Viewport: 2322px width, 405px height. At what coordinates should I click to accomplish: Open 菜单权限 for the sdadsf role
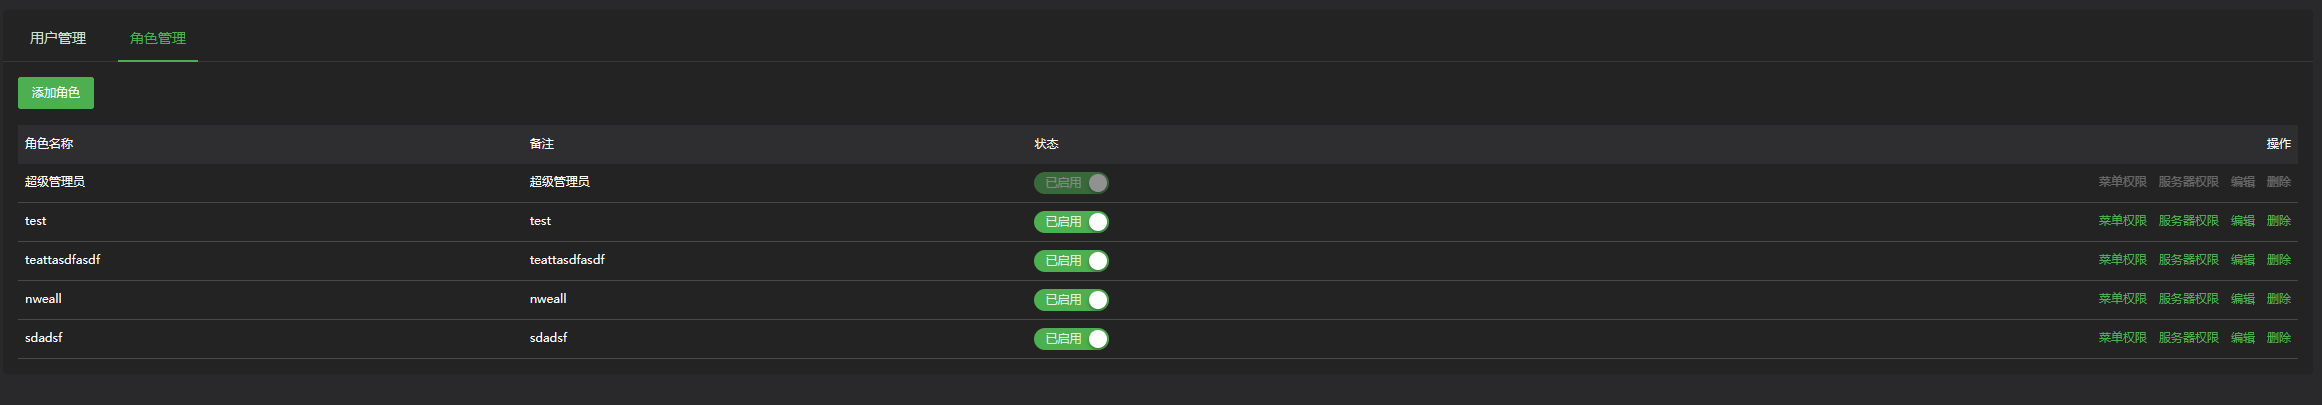(2122, 338)
